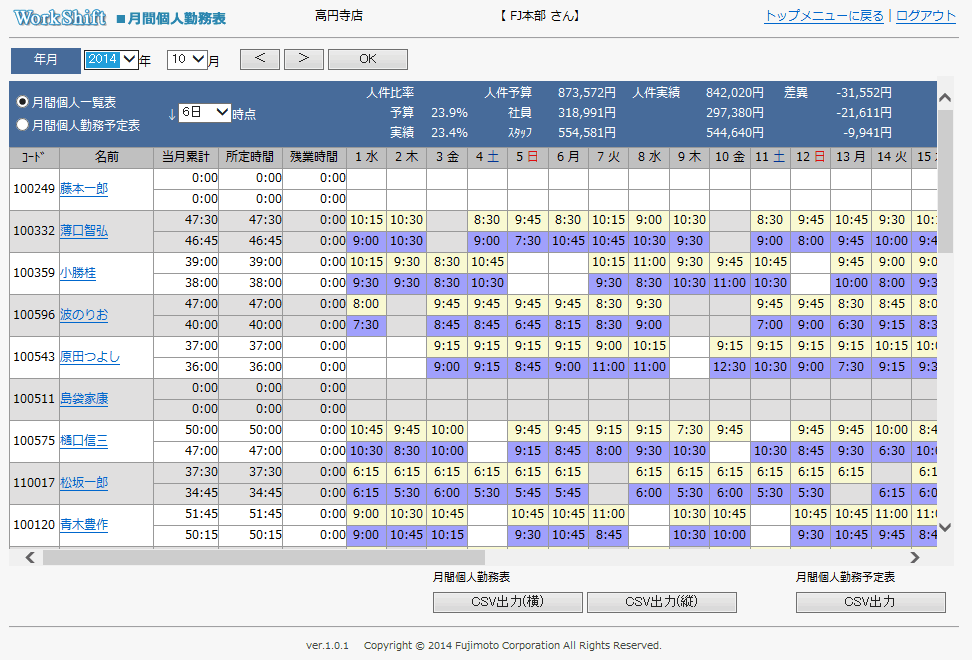972x660 pixels.
Task: Click the OK button
Action: 368,59
